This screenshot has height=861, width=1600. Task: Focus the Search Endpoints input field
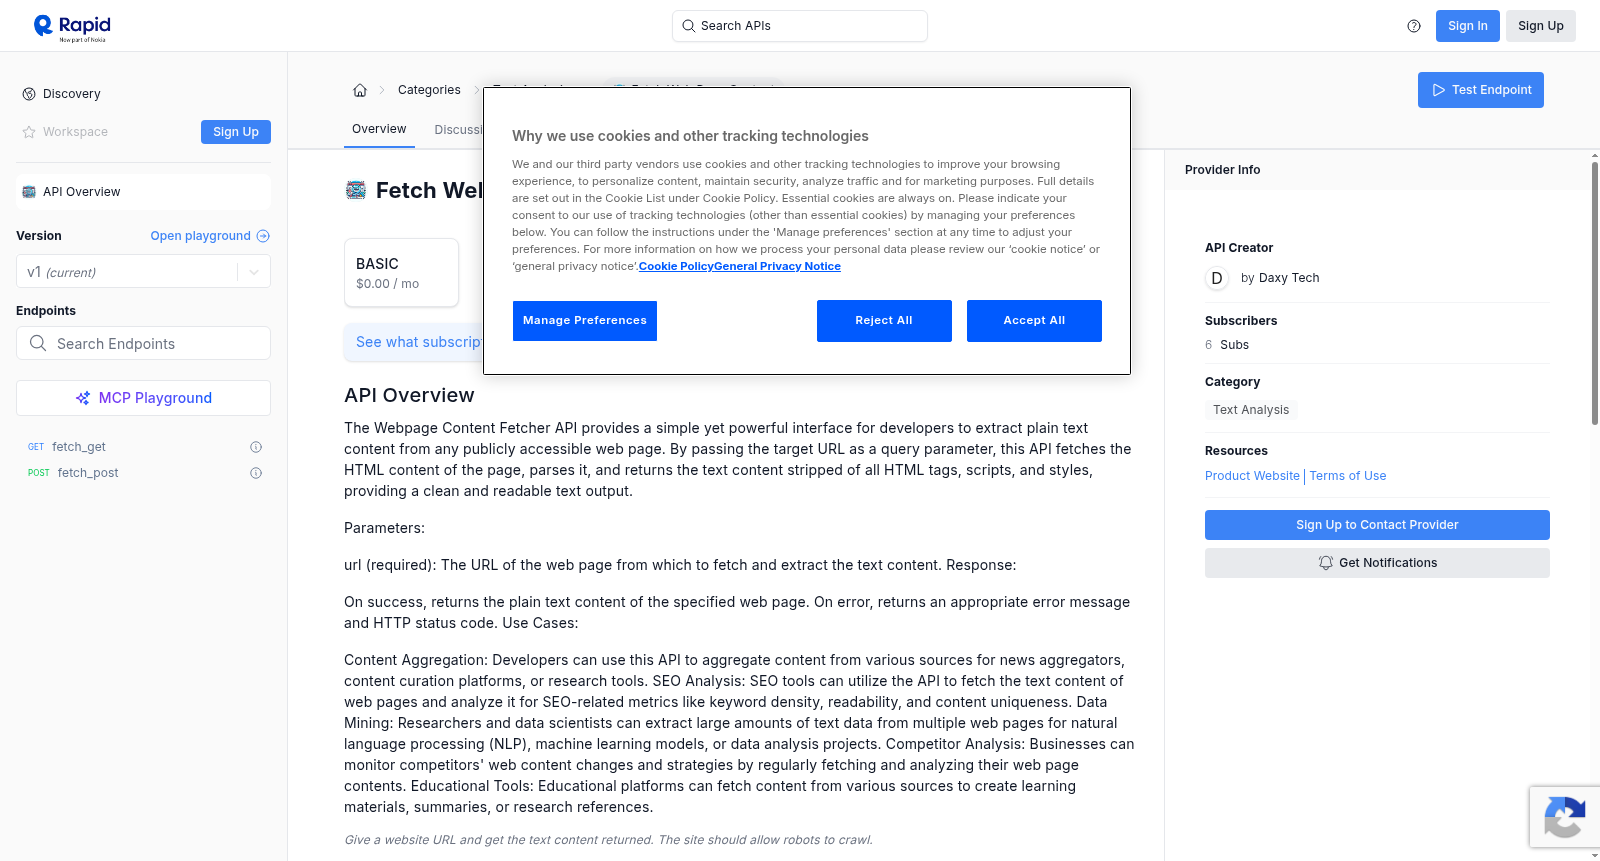point(143,343)
